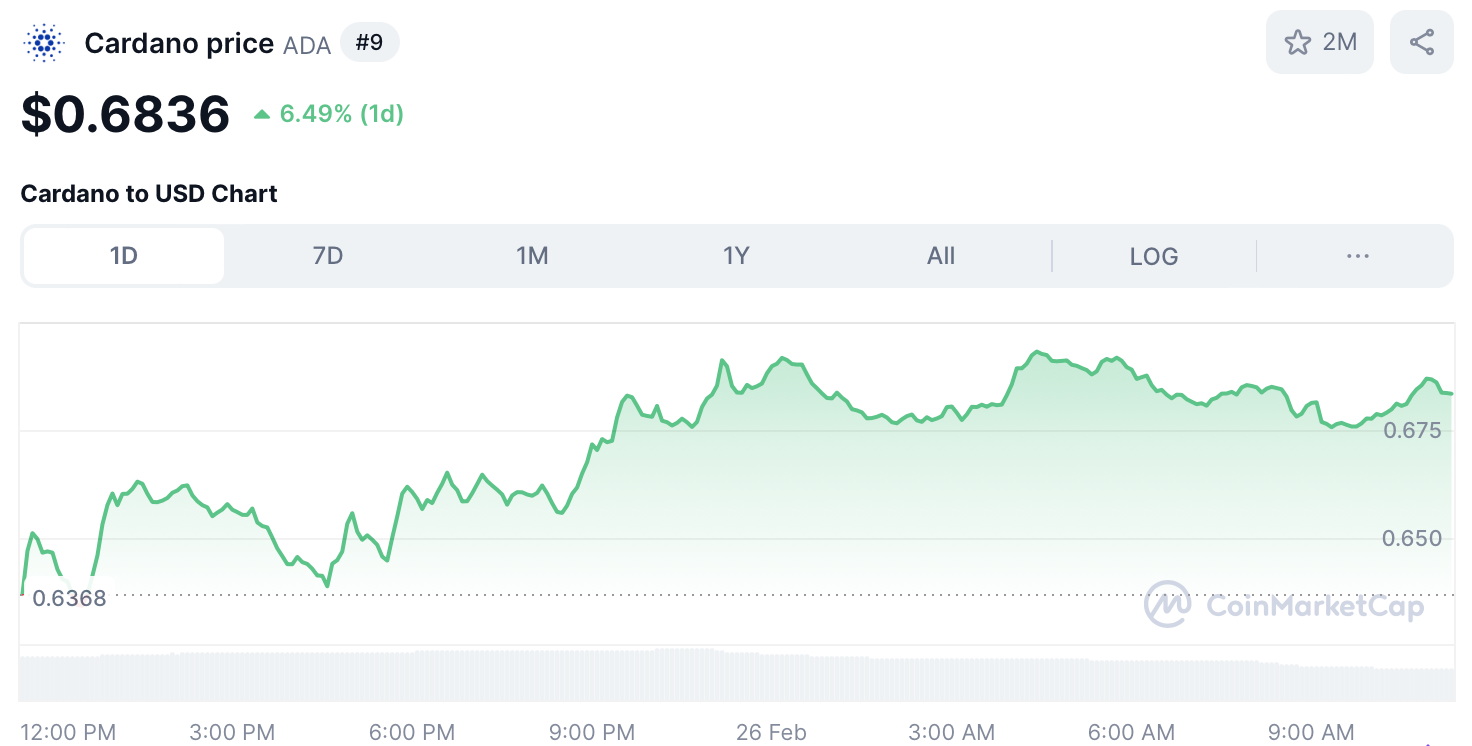
Task: Click the #9 rank badge
Action: pos(370,43)
